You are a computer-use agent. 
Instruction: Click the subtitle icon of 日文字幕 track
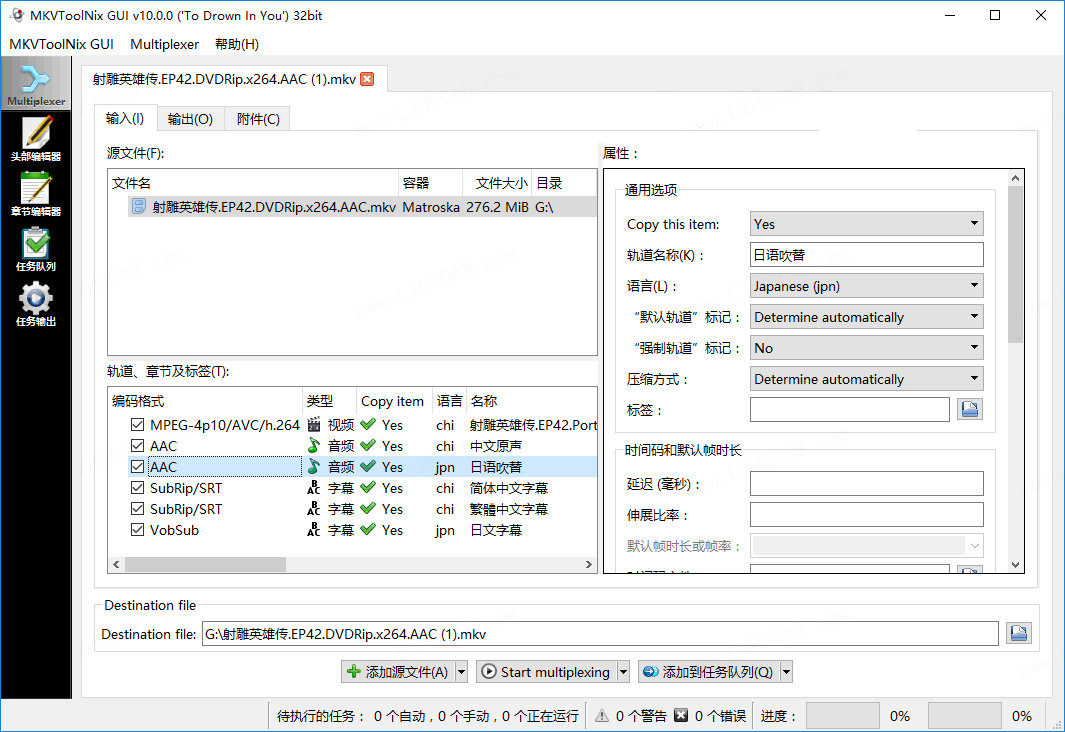tap(314, 530)
